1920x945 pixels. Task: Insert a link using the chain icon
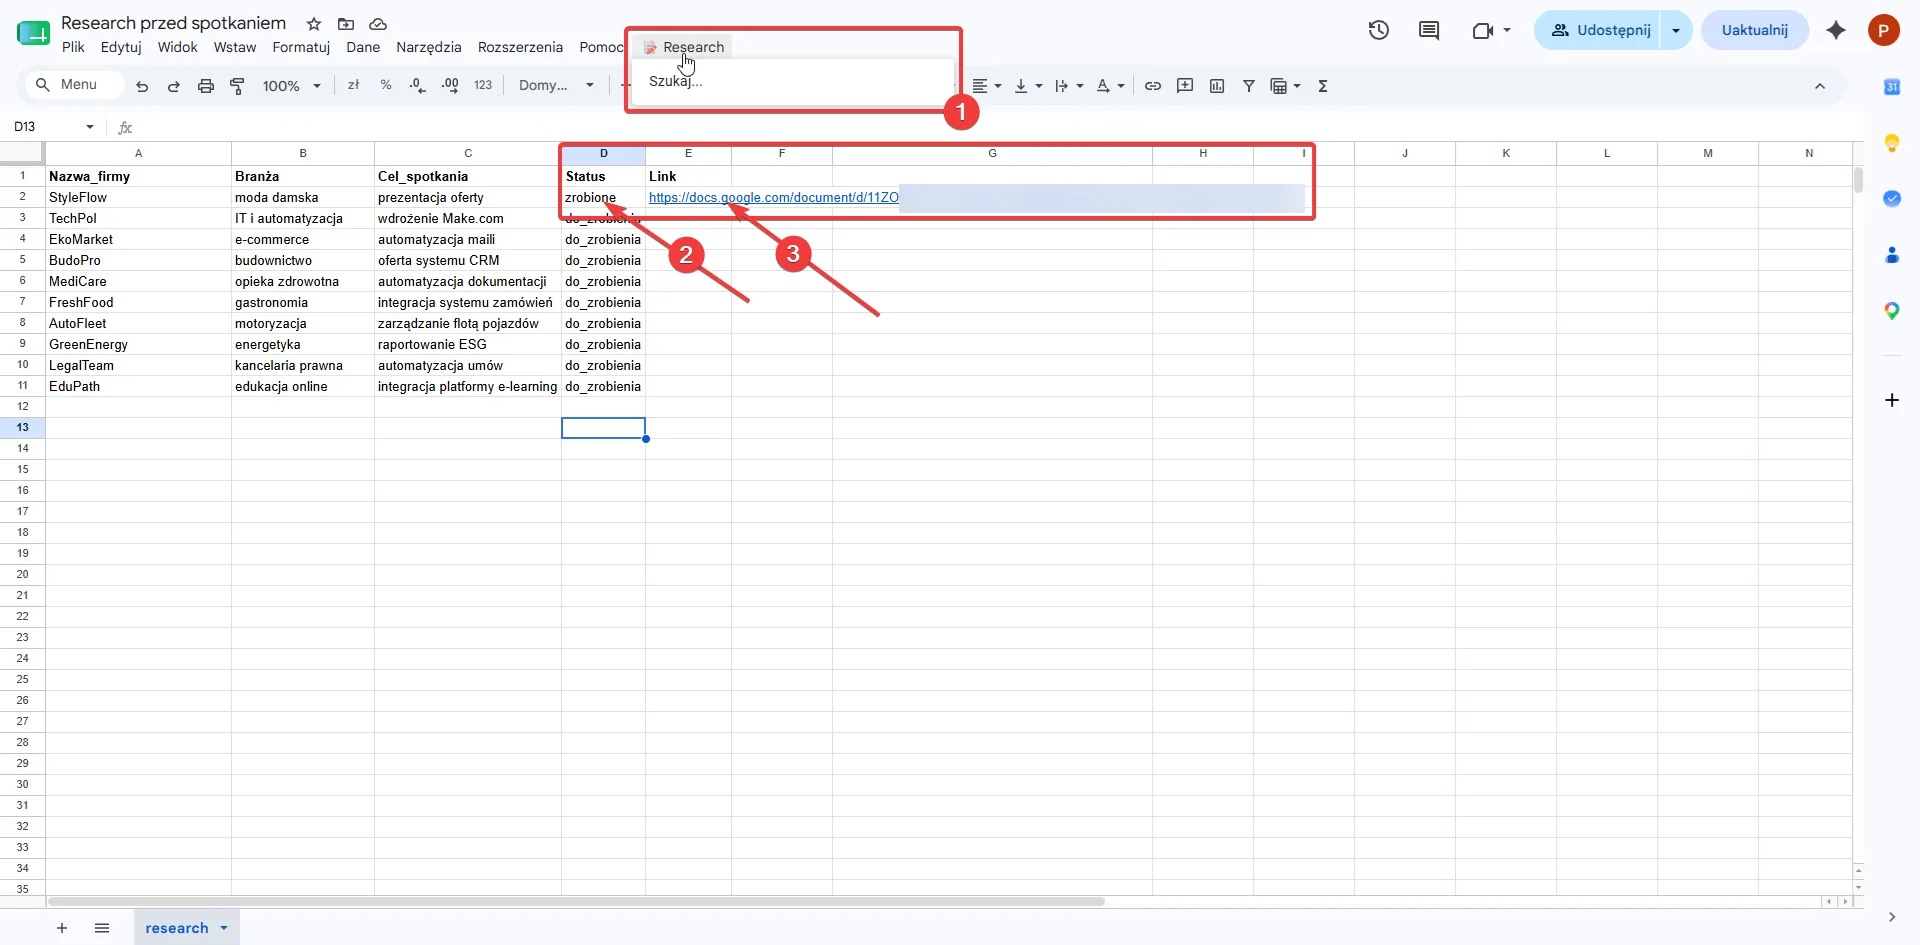coord(1153,86)
